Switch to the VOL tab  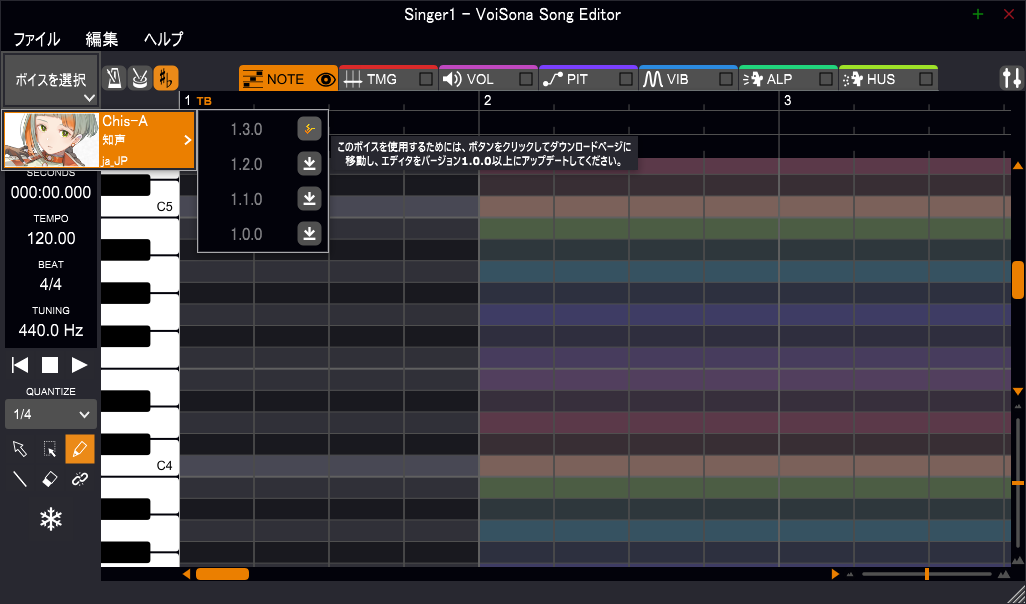point(488,79)
